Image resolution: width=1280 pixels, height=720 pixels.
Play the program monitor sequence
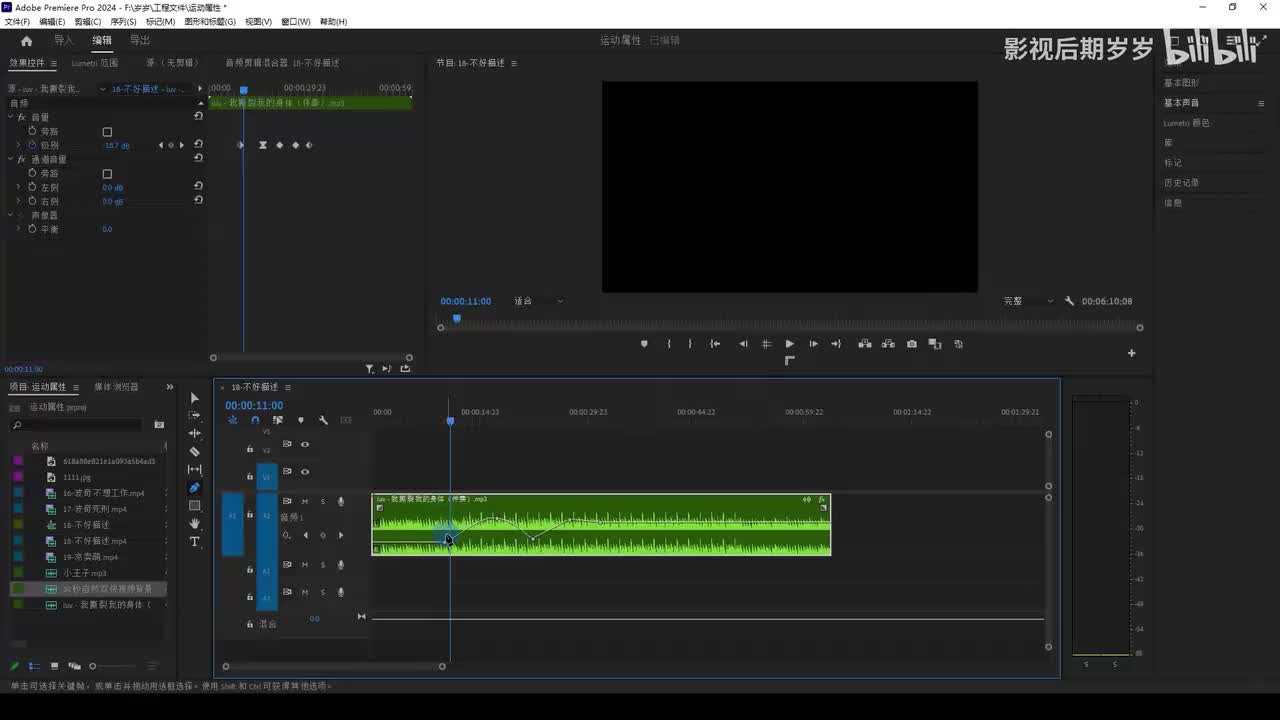coord(789,344)
